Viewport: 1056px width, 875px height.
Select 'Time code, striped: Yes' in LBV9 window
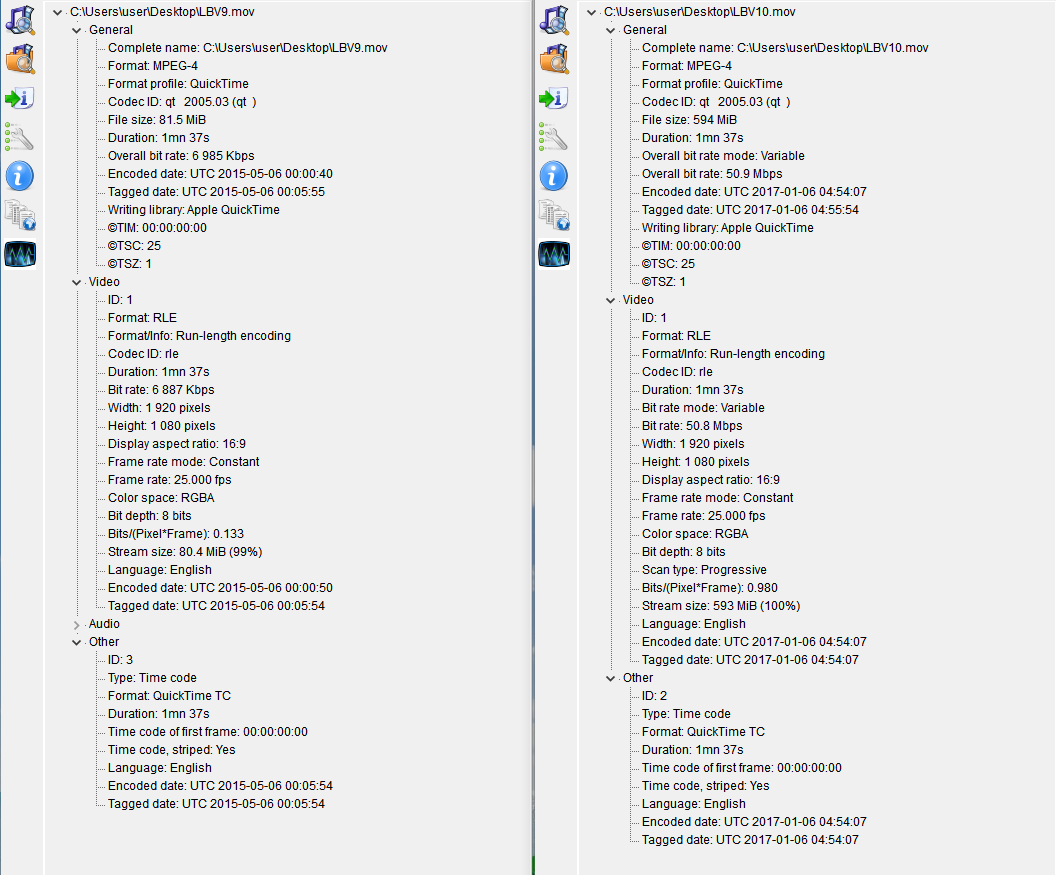[x=172, y=750]
